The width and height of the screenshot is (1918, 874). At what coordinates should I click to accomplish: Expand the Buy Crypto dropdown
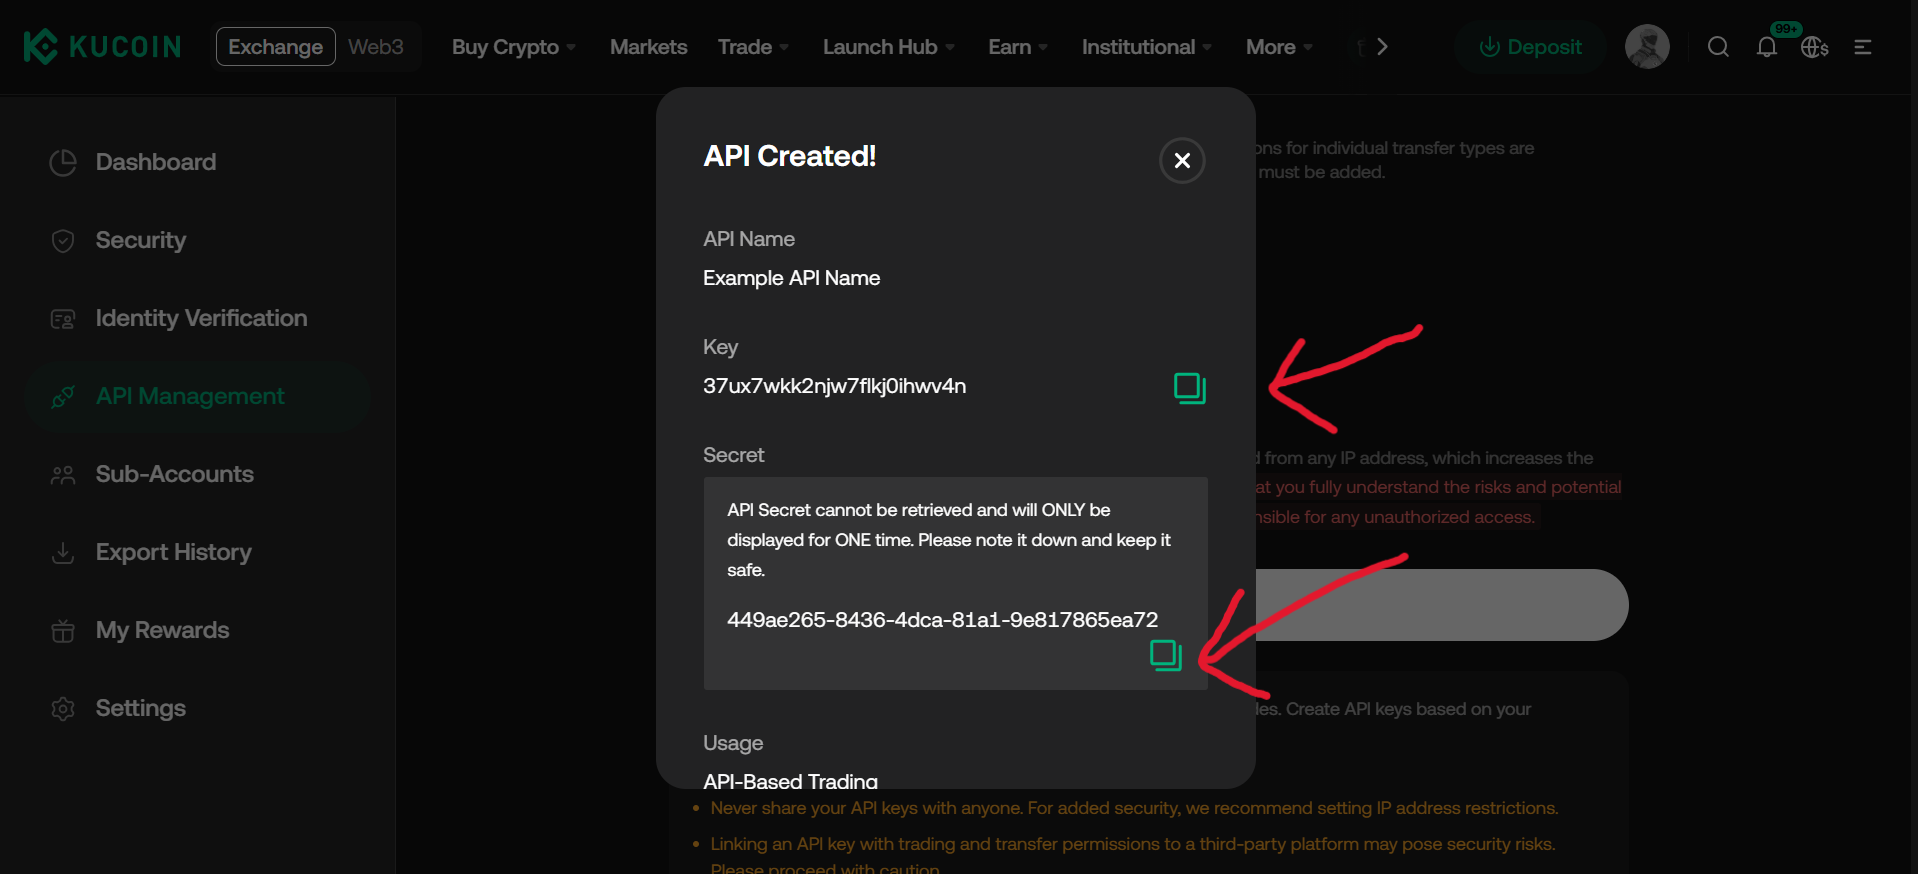point(514,47)
